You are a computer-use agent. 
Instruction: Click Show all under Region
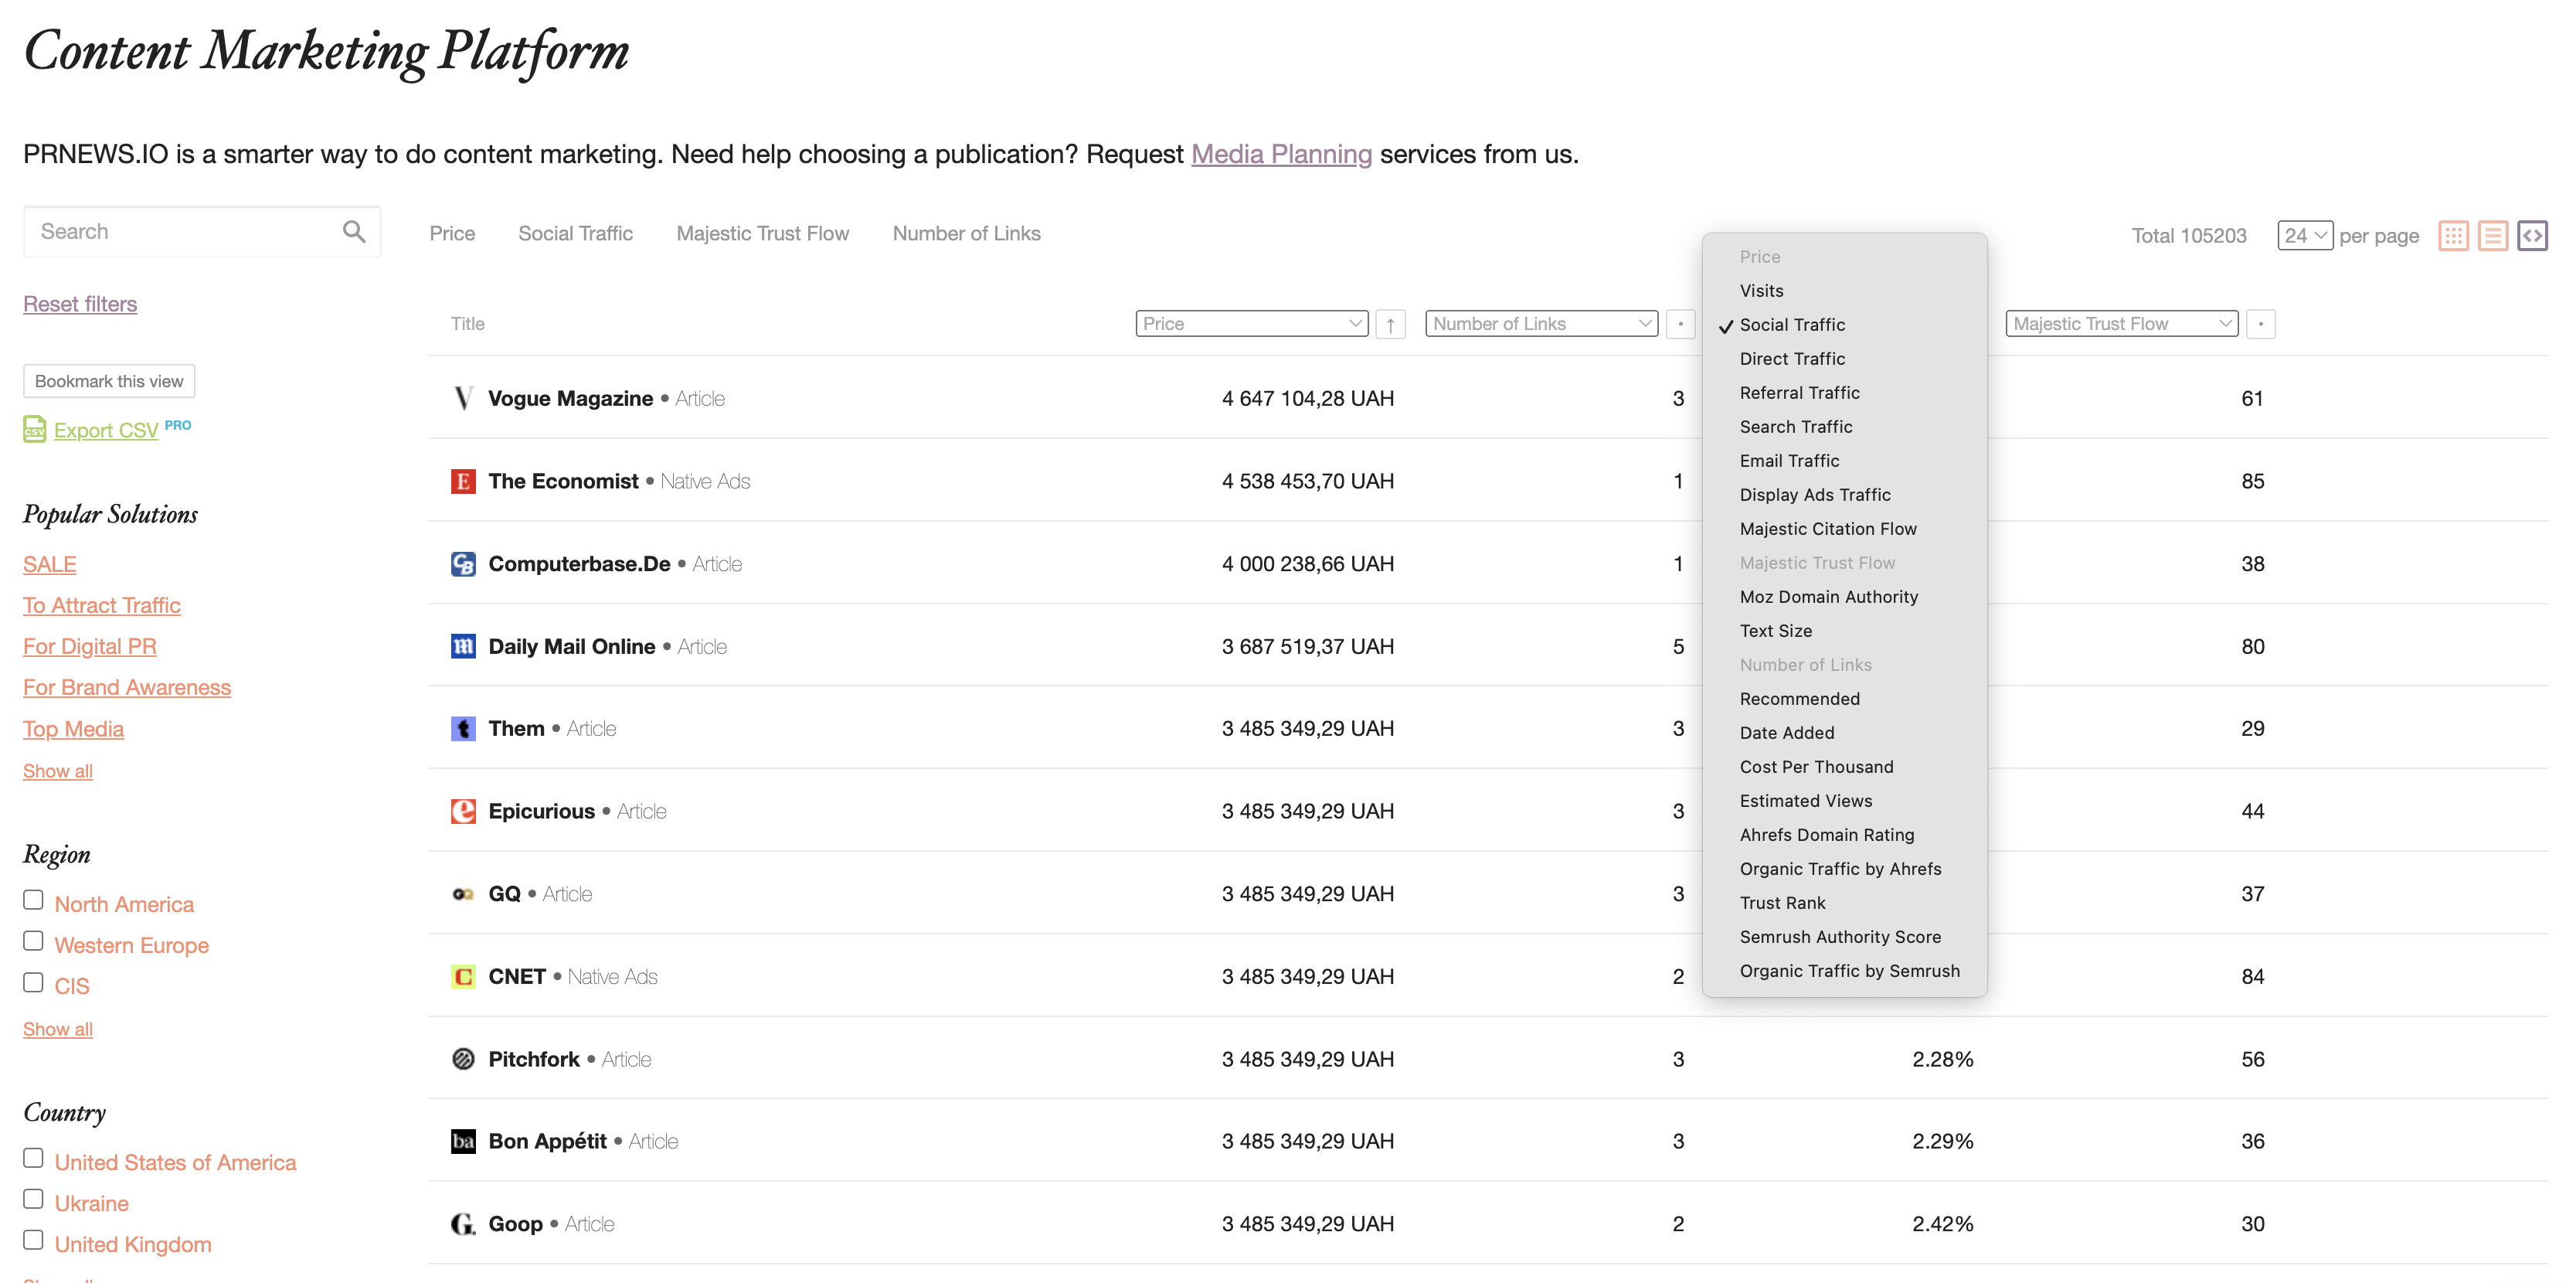(x=58, y=1029)
